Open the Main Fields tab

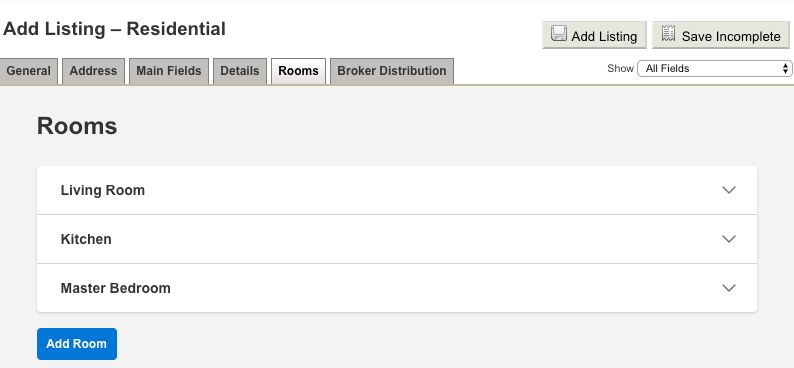point(169,71)
